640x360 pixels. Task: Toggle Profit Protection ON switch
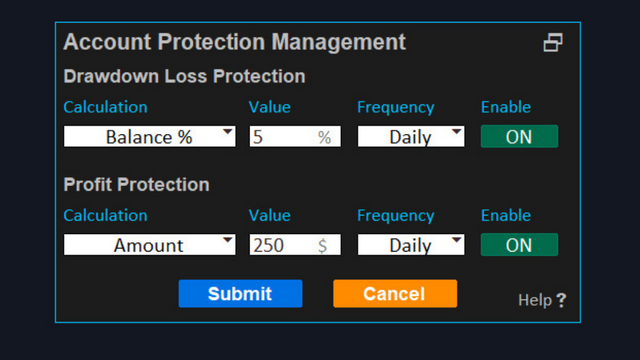pyautogui.click(x=519, y=244)
